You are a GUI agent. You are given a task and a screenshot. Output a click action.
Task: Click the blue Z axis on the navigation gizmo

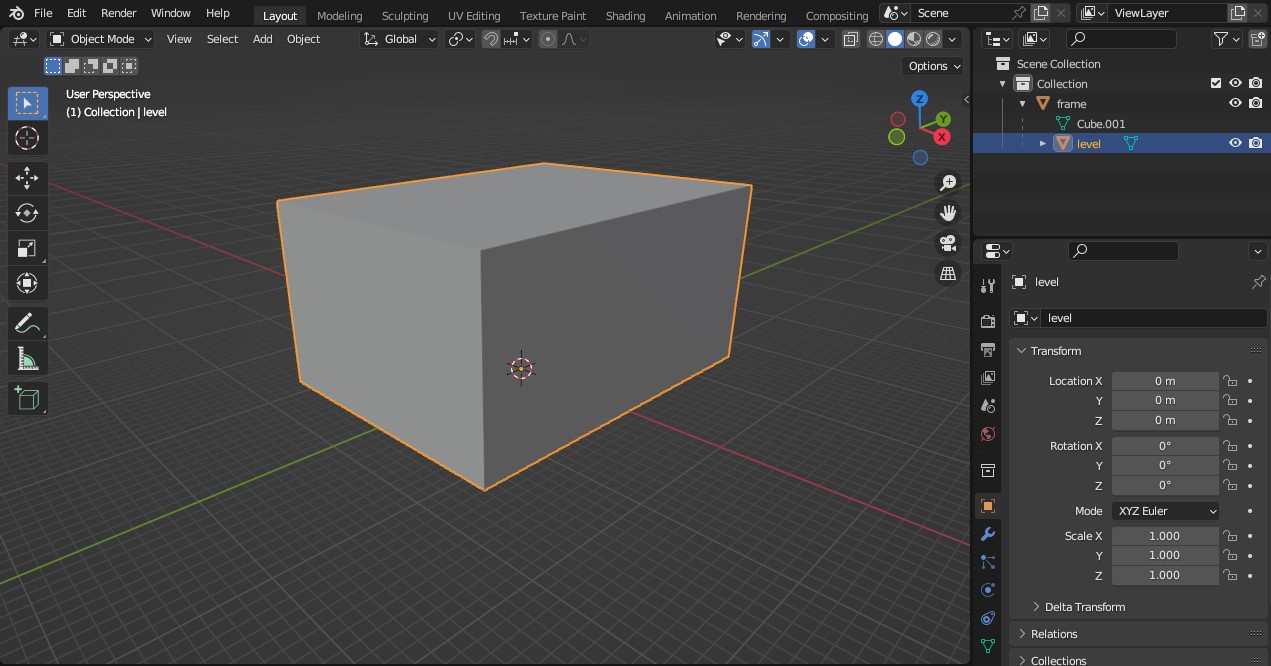click(x=919, y=99)
